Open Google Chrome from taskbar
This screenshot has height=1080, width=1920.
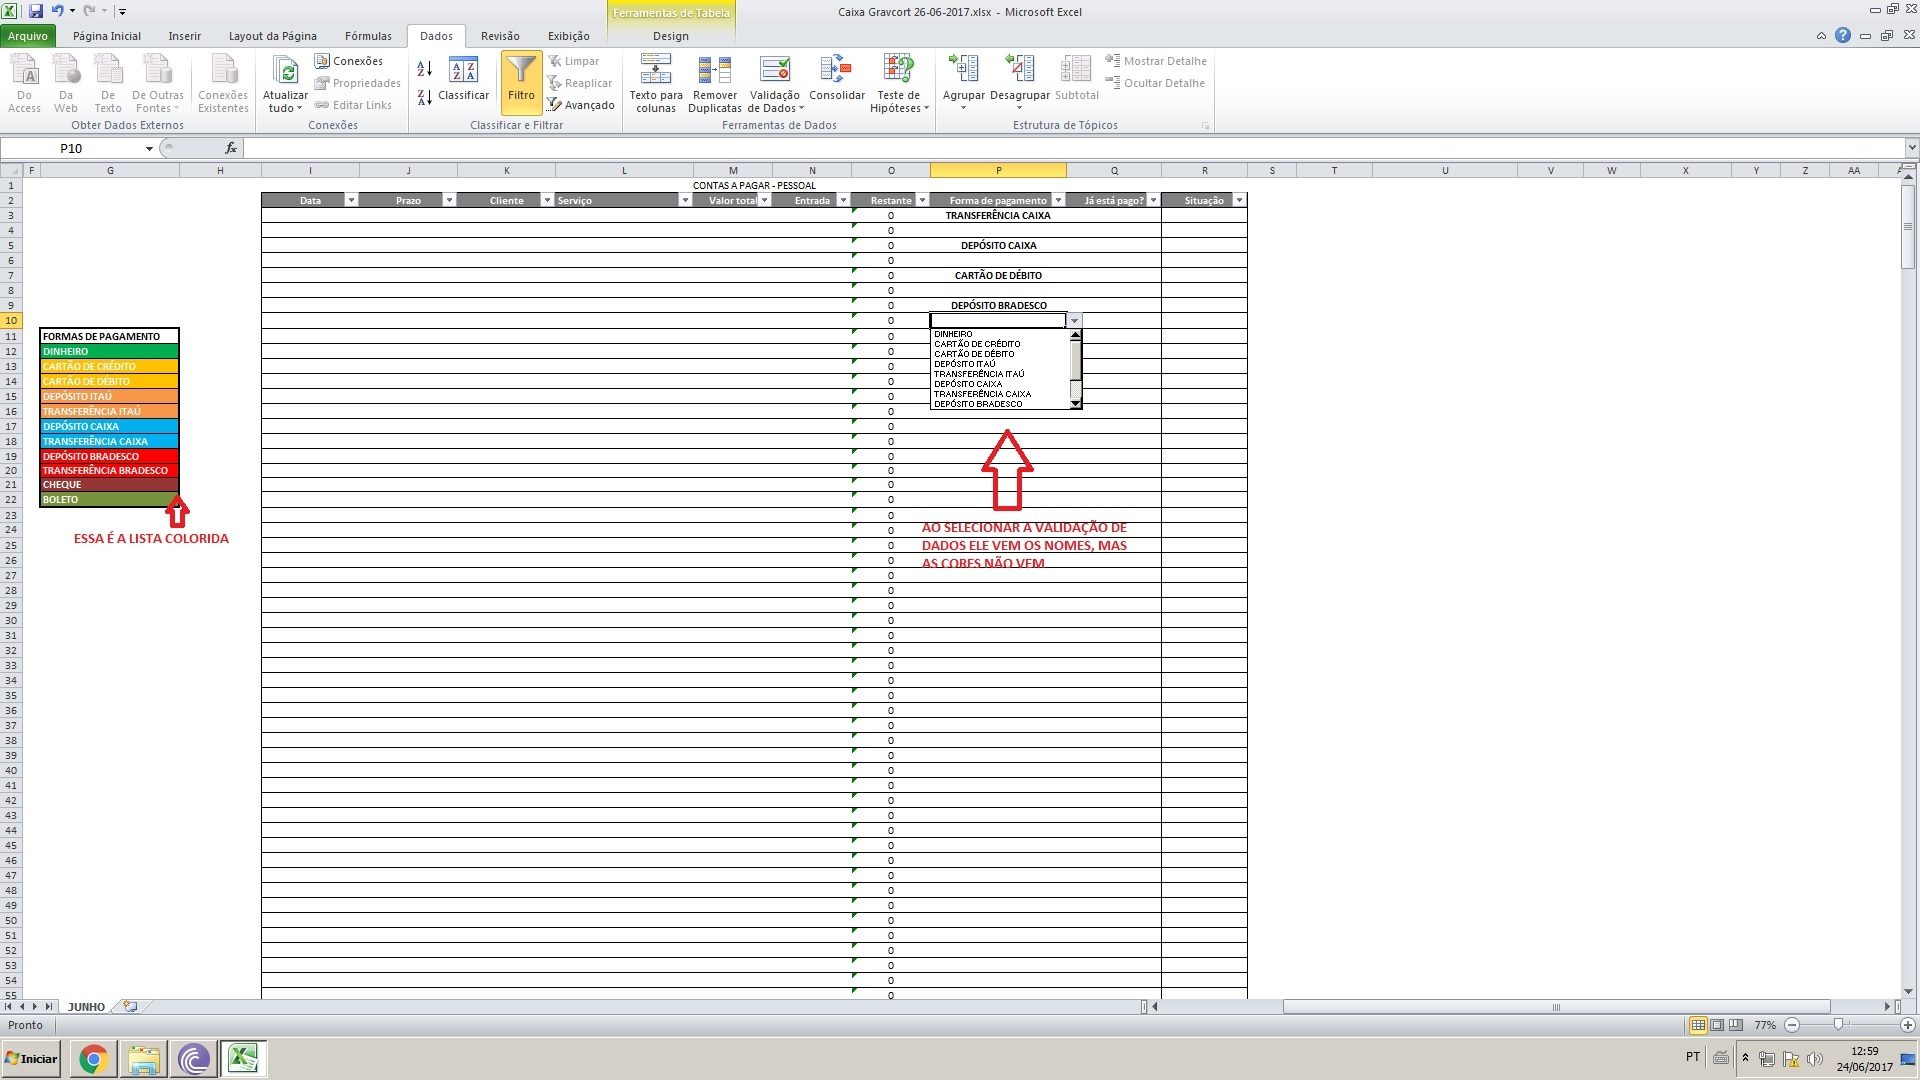pyautogui.click(x=93, y=1058)
